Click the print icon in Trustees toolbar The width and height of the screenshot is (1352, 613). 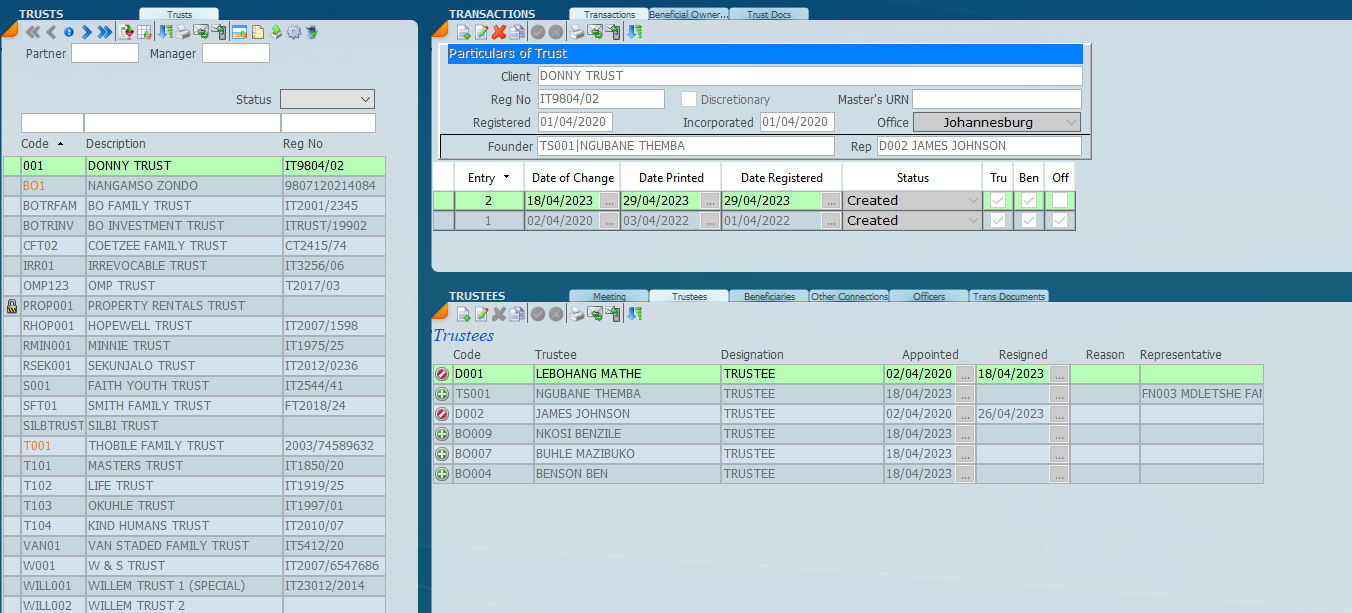(x=577, y=314)
